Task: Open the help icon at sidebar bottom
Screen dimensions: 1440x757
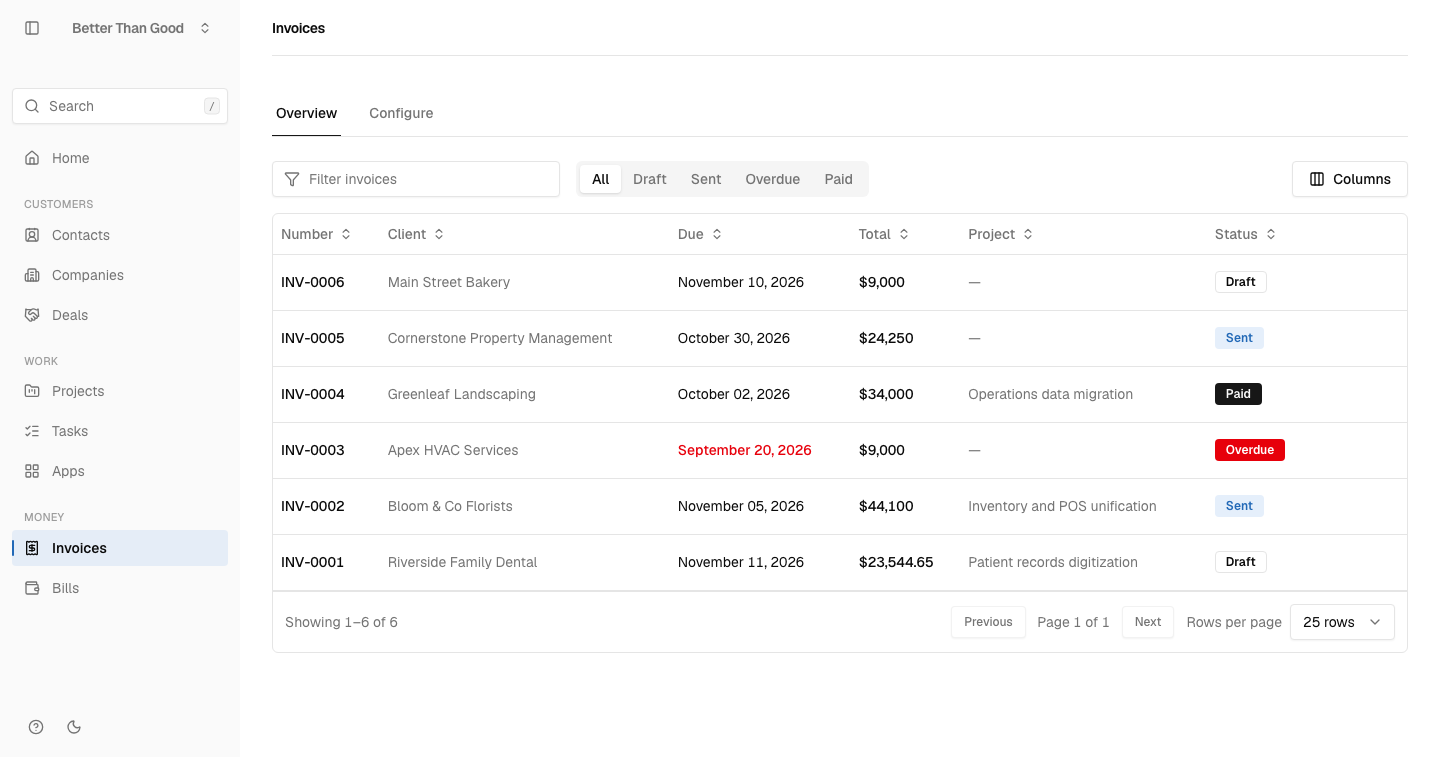Action: pyautogui.click(x=36, y=727)
